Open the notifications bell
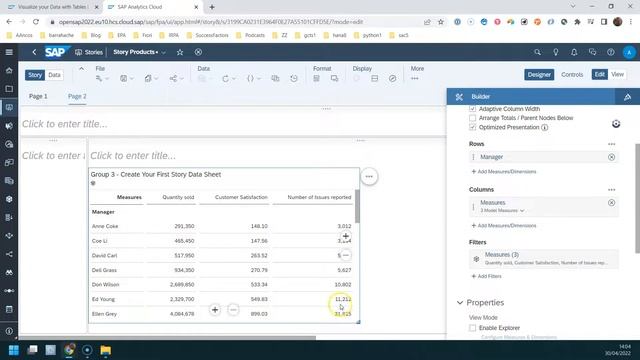This screenshot has height=360, width=640. click(574, 52)
